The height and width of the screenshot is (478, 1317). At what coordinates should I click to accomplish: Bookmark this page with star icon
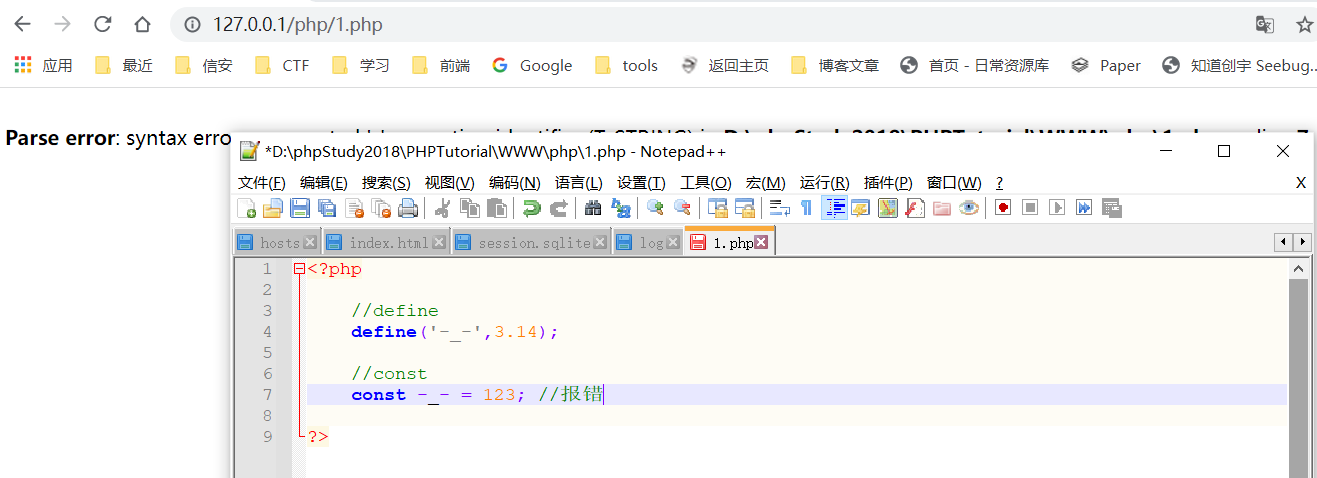(1304, 24)
